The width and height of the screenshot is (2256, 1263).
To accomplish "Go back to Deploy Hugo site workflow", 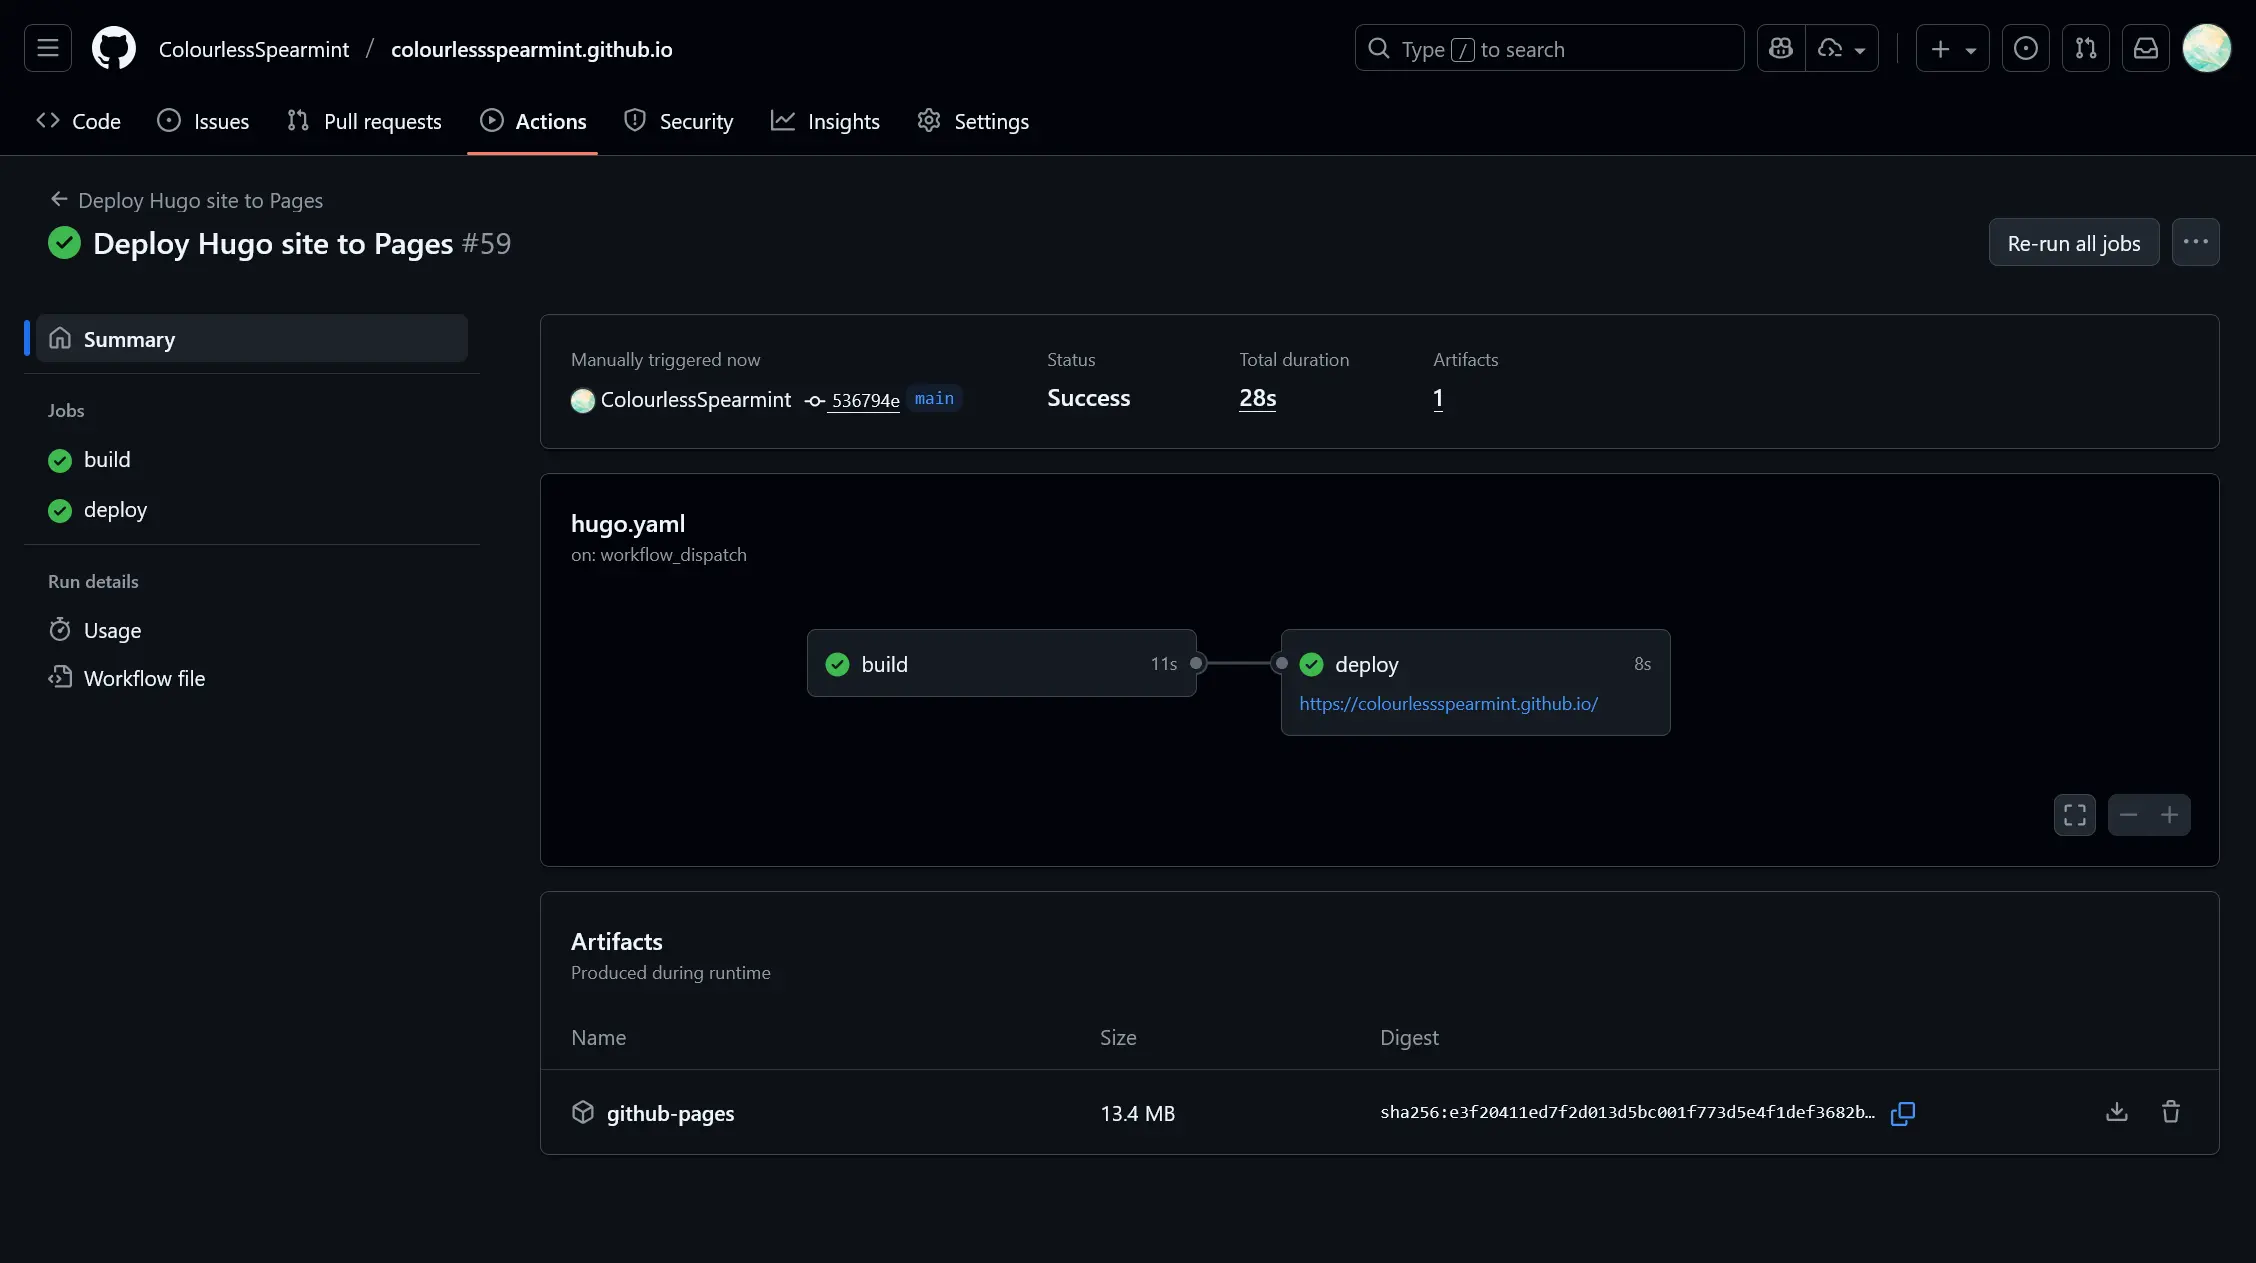I will [187, 200].
